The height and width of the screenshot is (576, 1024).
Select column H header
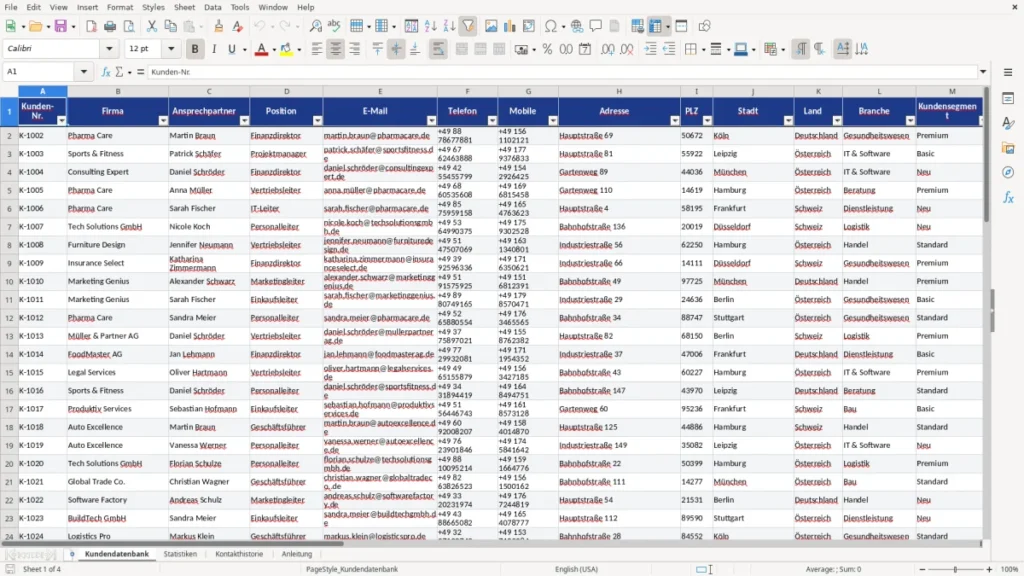(x=619, y=91)
